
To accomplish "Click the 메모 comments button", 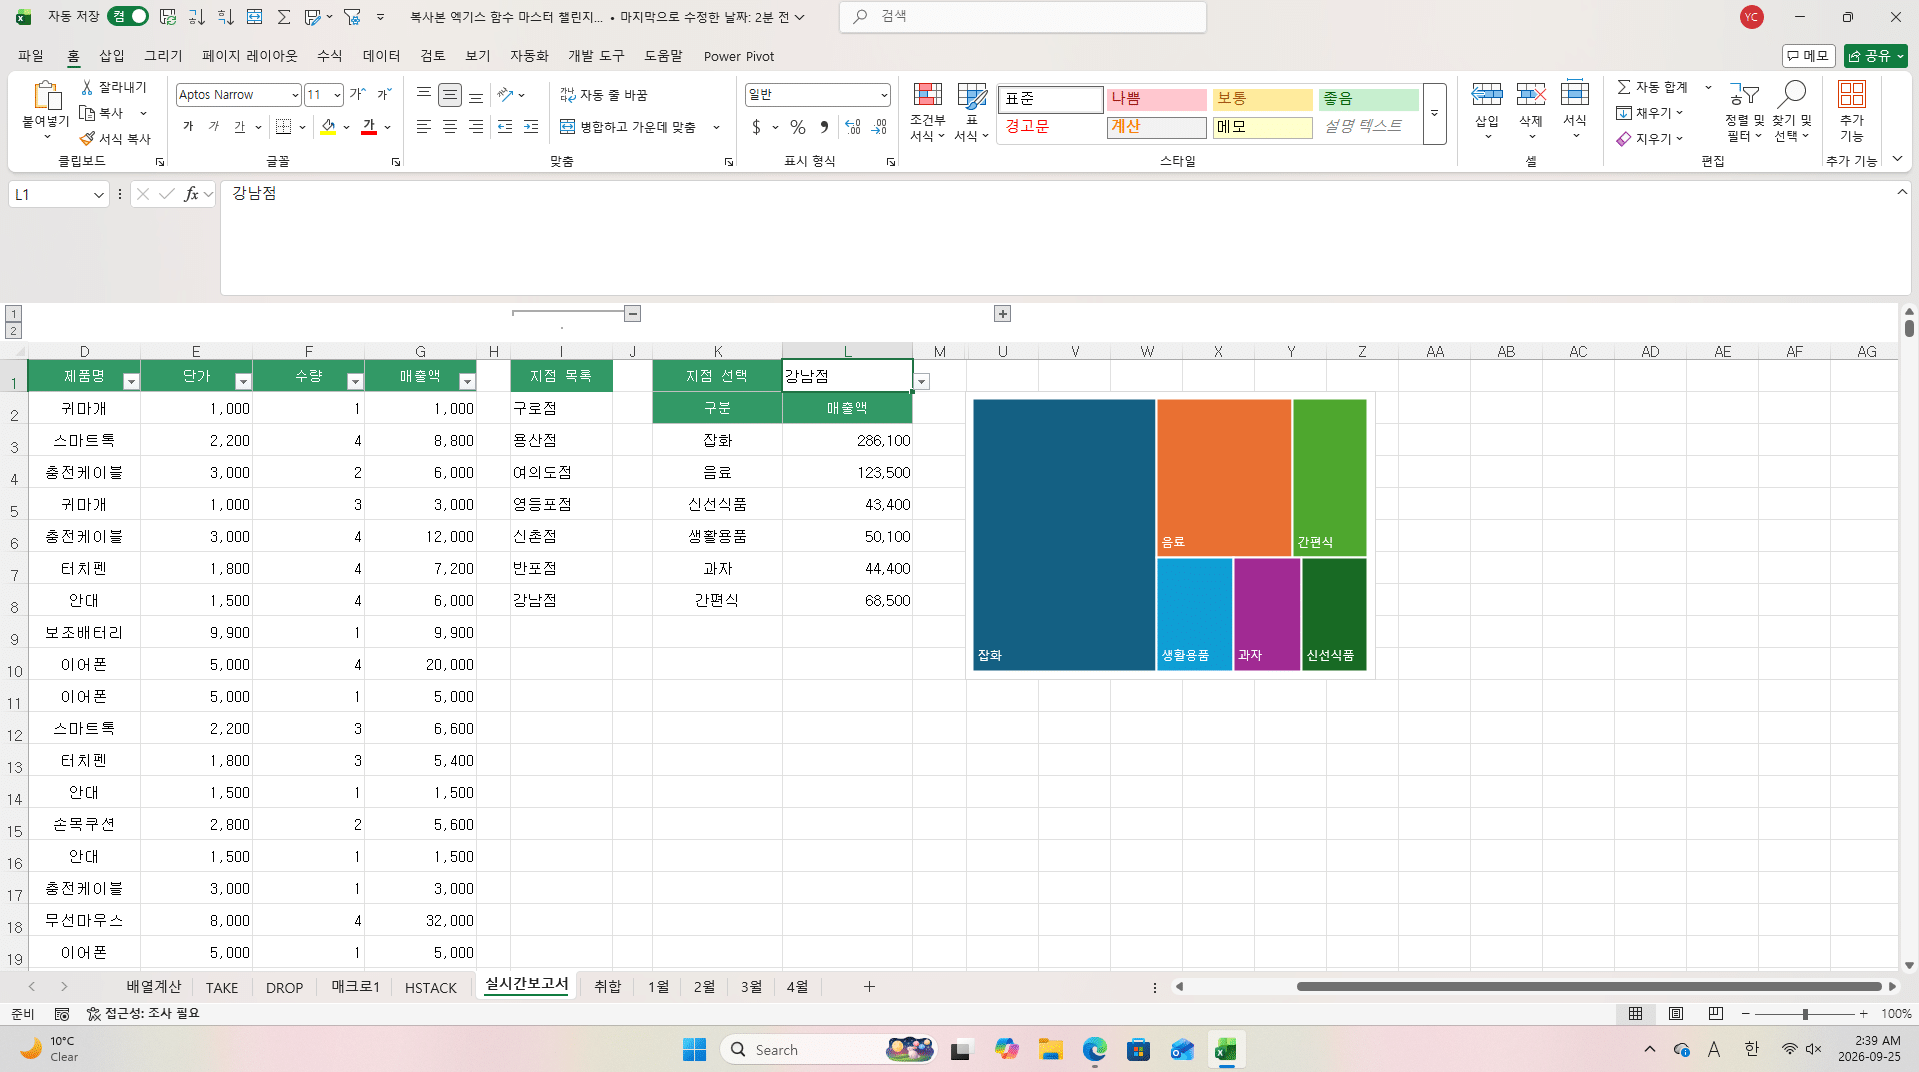I will pos(1808,56).
